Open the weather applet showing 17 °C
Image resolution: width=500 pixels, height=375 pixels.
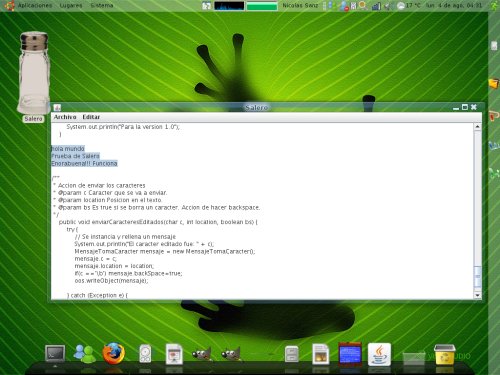pyautogui.click(x=409, y=6)
